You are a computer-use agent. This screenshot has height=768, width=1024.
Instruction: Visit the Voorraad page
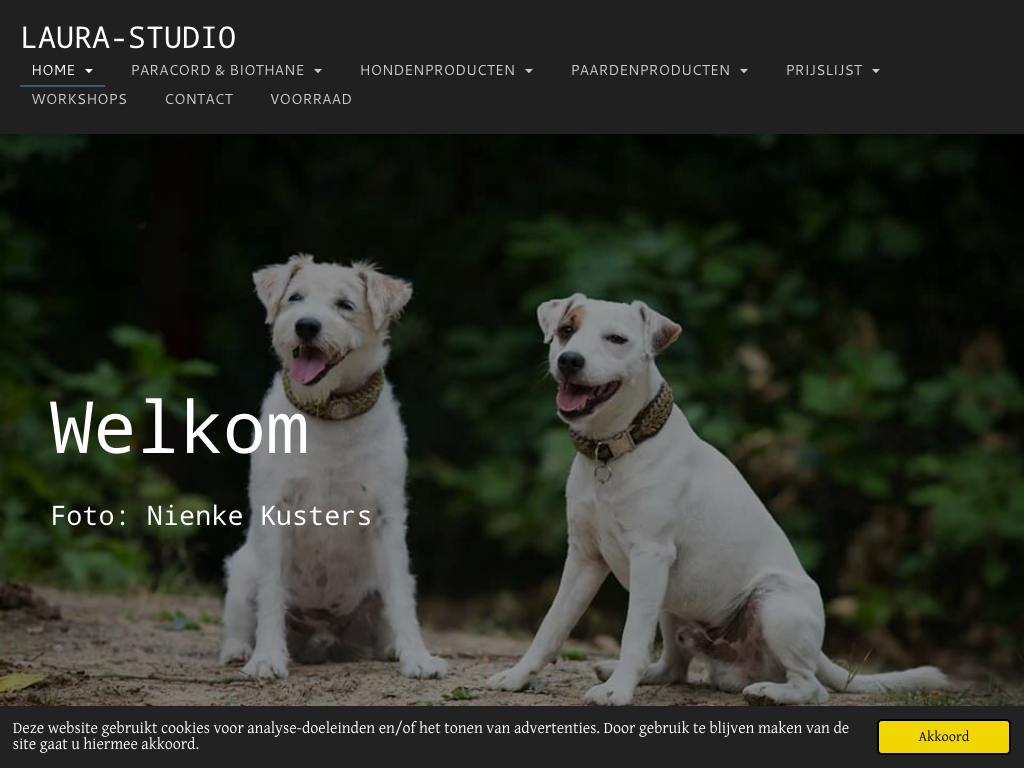tap(311, 99)
